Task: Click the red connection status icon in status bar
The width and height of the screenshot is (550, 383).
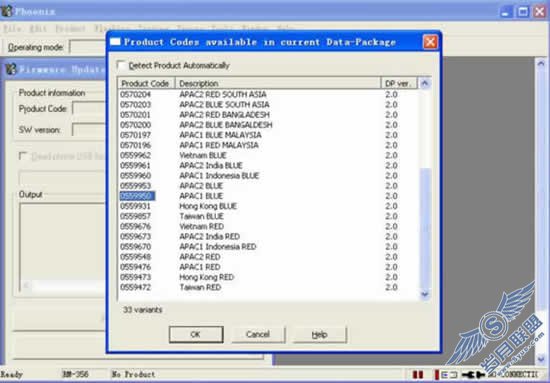Action: [x=418, y=375]
